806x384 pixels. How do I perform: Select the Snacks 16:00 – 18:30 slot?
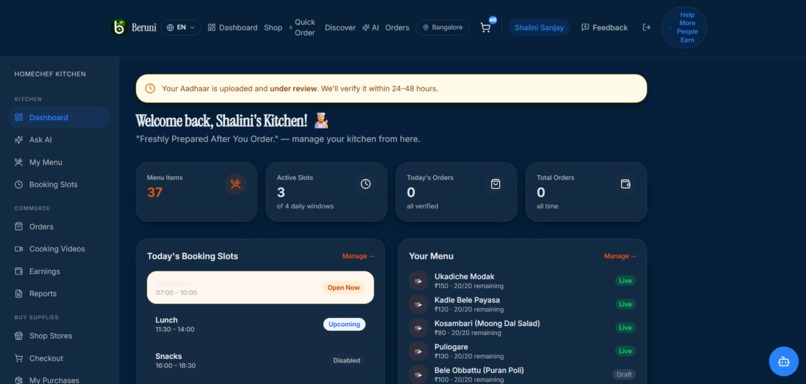click(260, 360)
